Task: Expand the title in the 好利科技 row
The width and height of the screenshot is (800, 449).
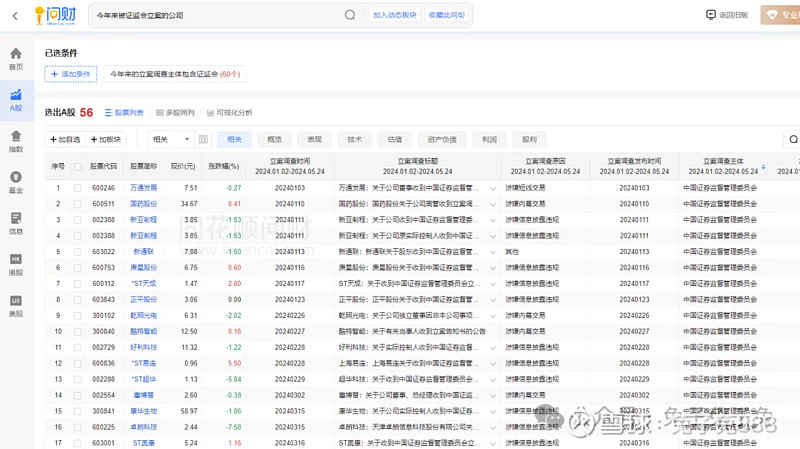Action: 493,347
